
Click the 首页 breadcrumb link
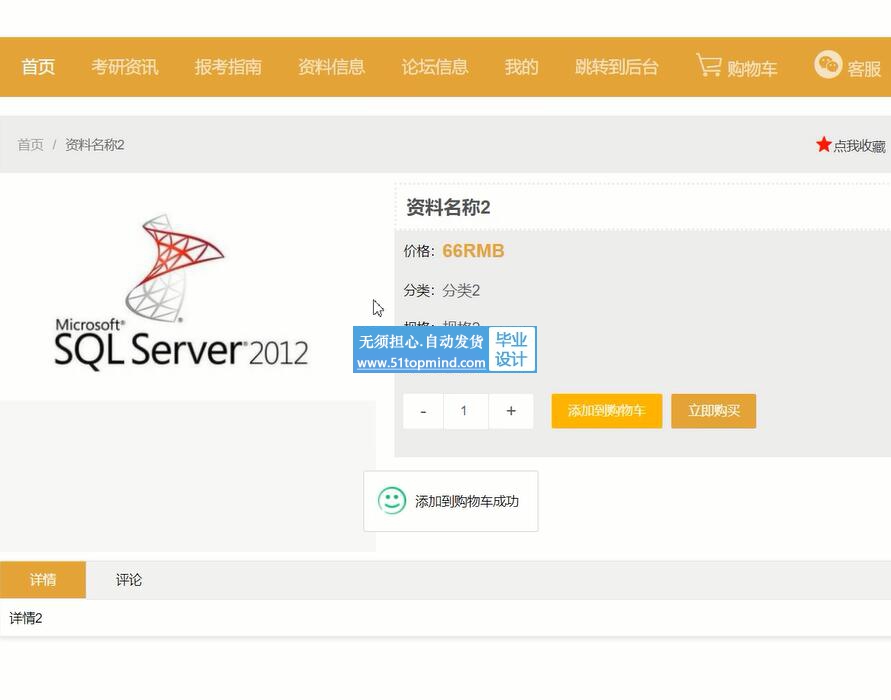(31, 145)
